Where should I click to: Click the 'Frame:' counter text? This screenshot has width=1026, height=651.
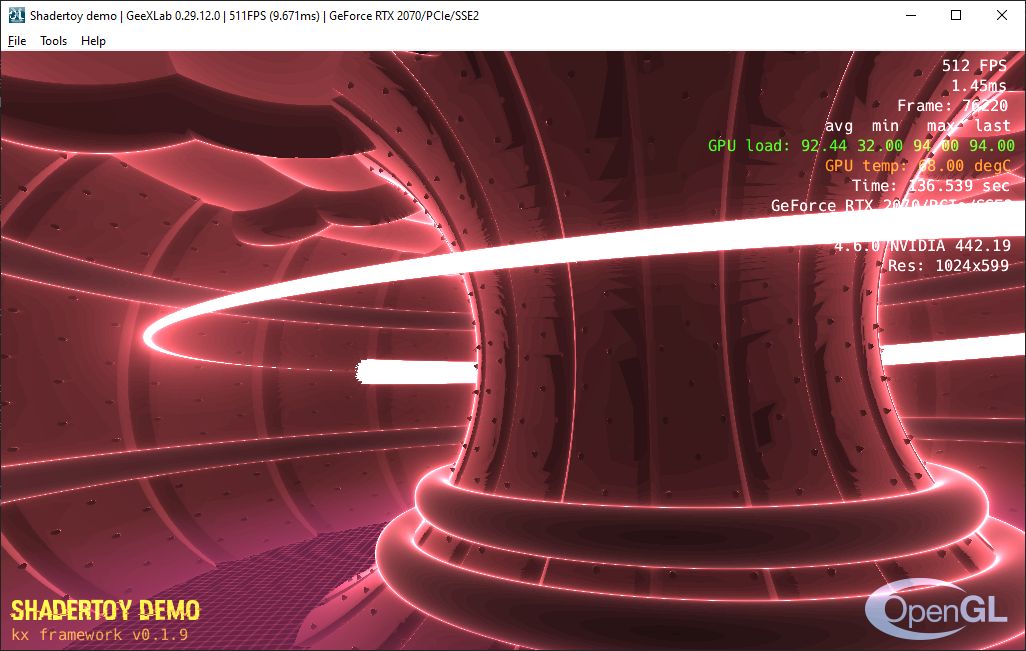(x=953, y=105)
